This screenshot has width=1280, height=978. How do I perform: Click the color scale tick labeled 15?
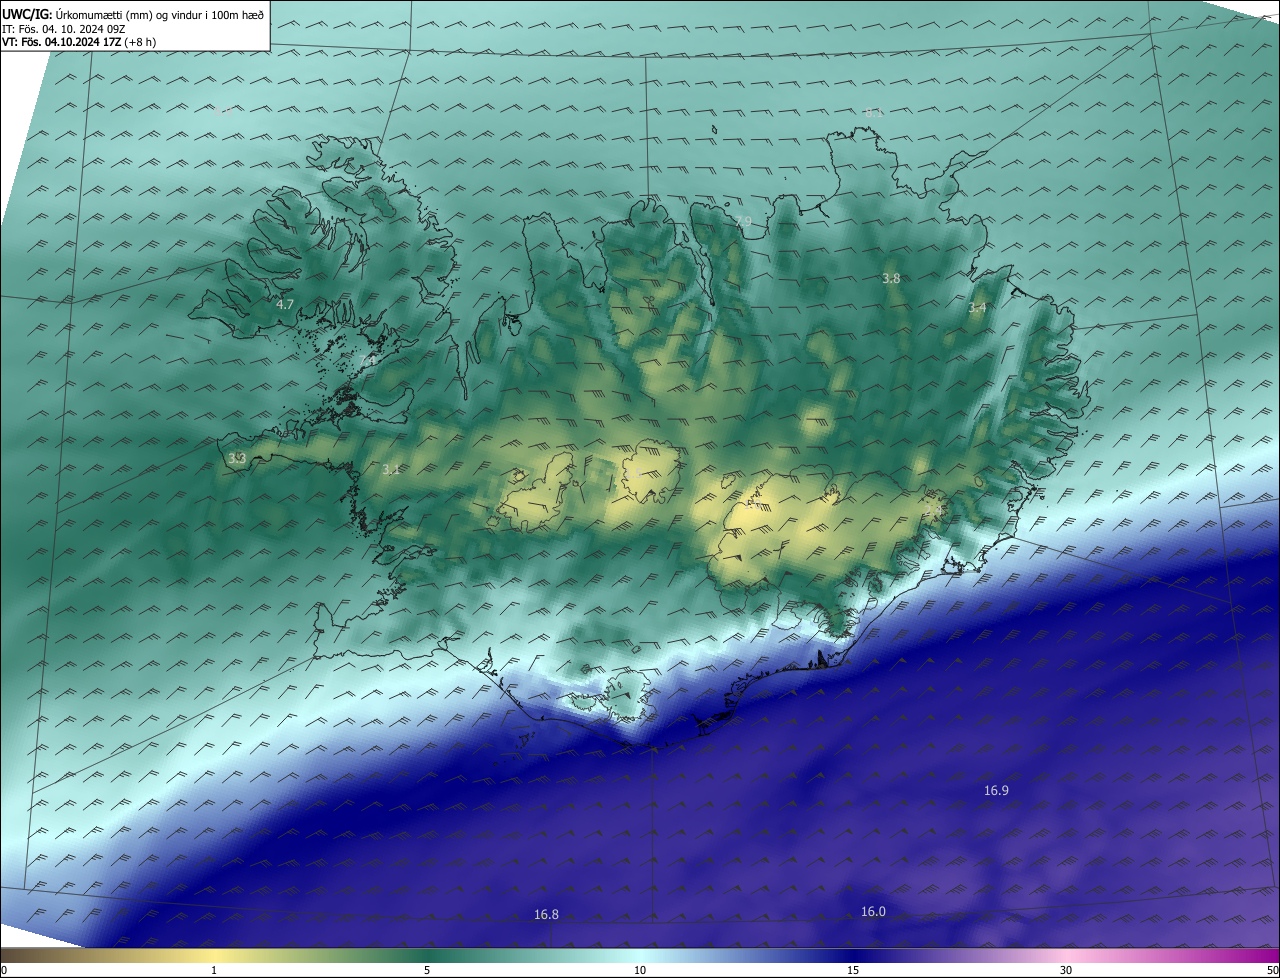click(853, 970)
